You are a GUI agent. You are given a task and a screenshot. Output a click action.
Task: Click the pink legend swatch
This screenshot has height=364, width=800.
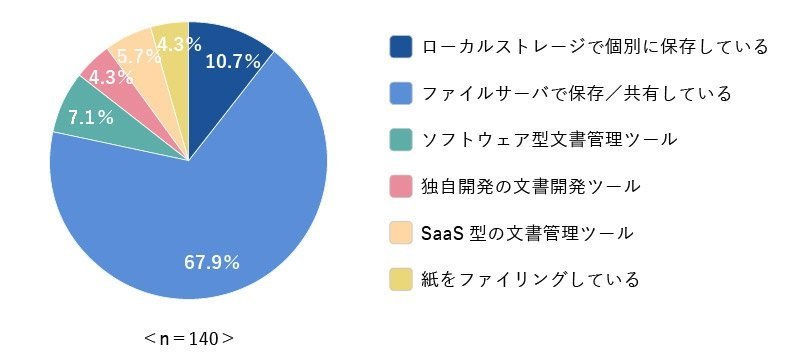(x=401, y=186)
